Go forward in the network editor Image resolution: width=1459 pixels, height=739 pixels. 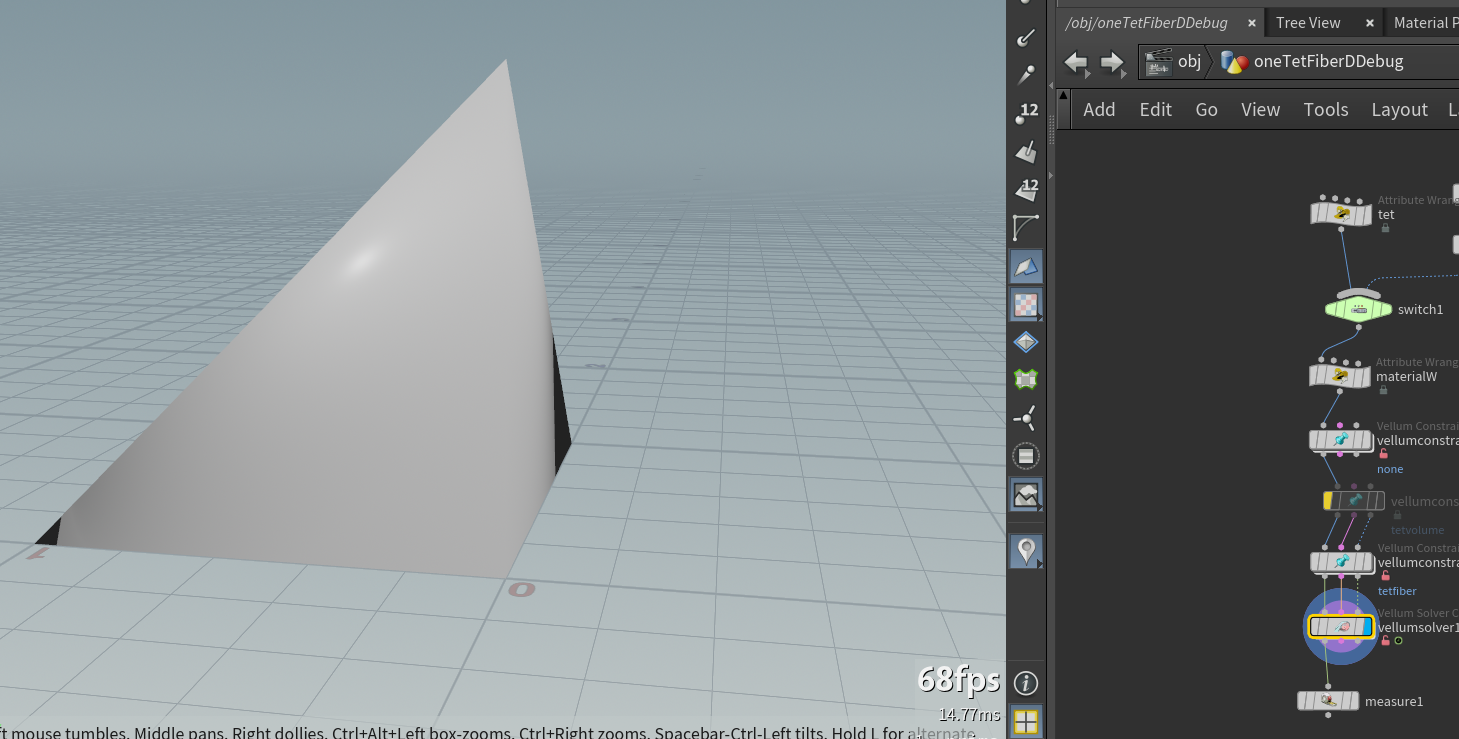[x=1112, y=62]
